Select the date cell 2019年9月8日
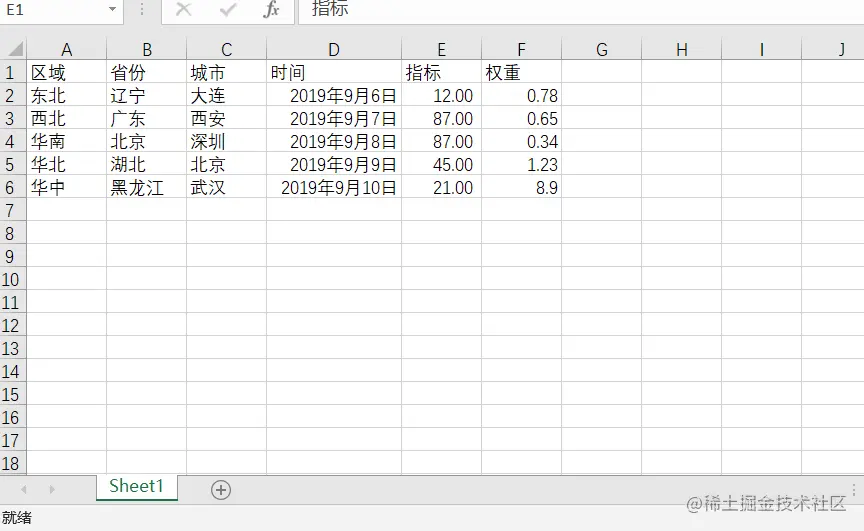 point(334,142)
